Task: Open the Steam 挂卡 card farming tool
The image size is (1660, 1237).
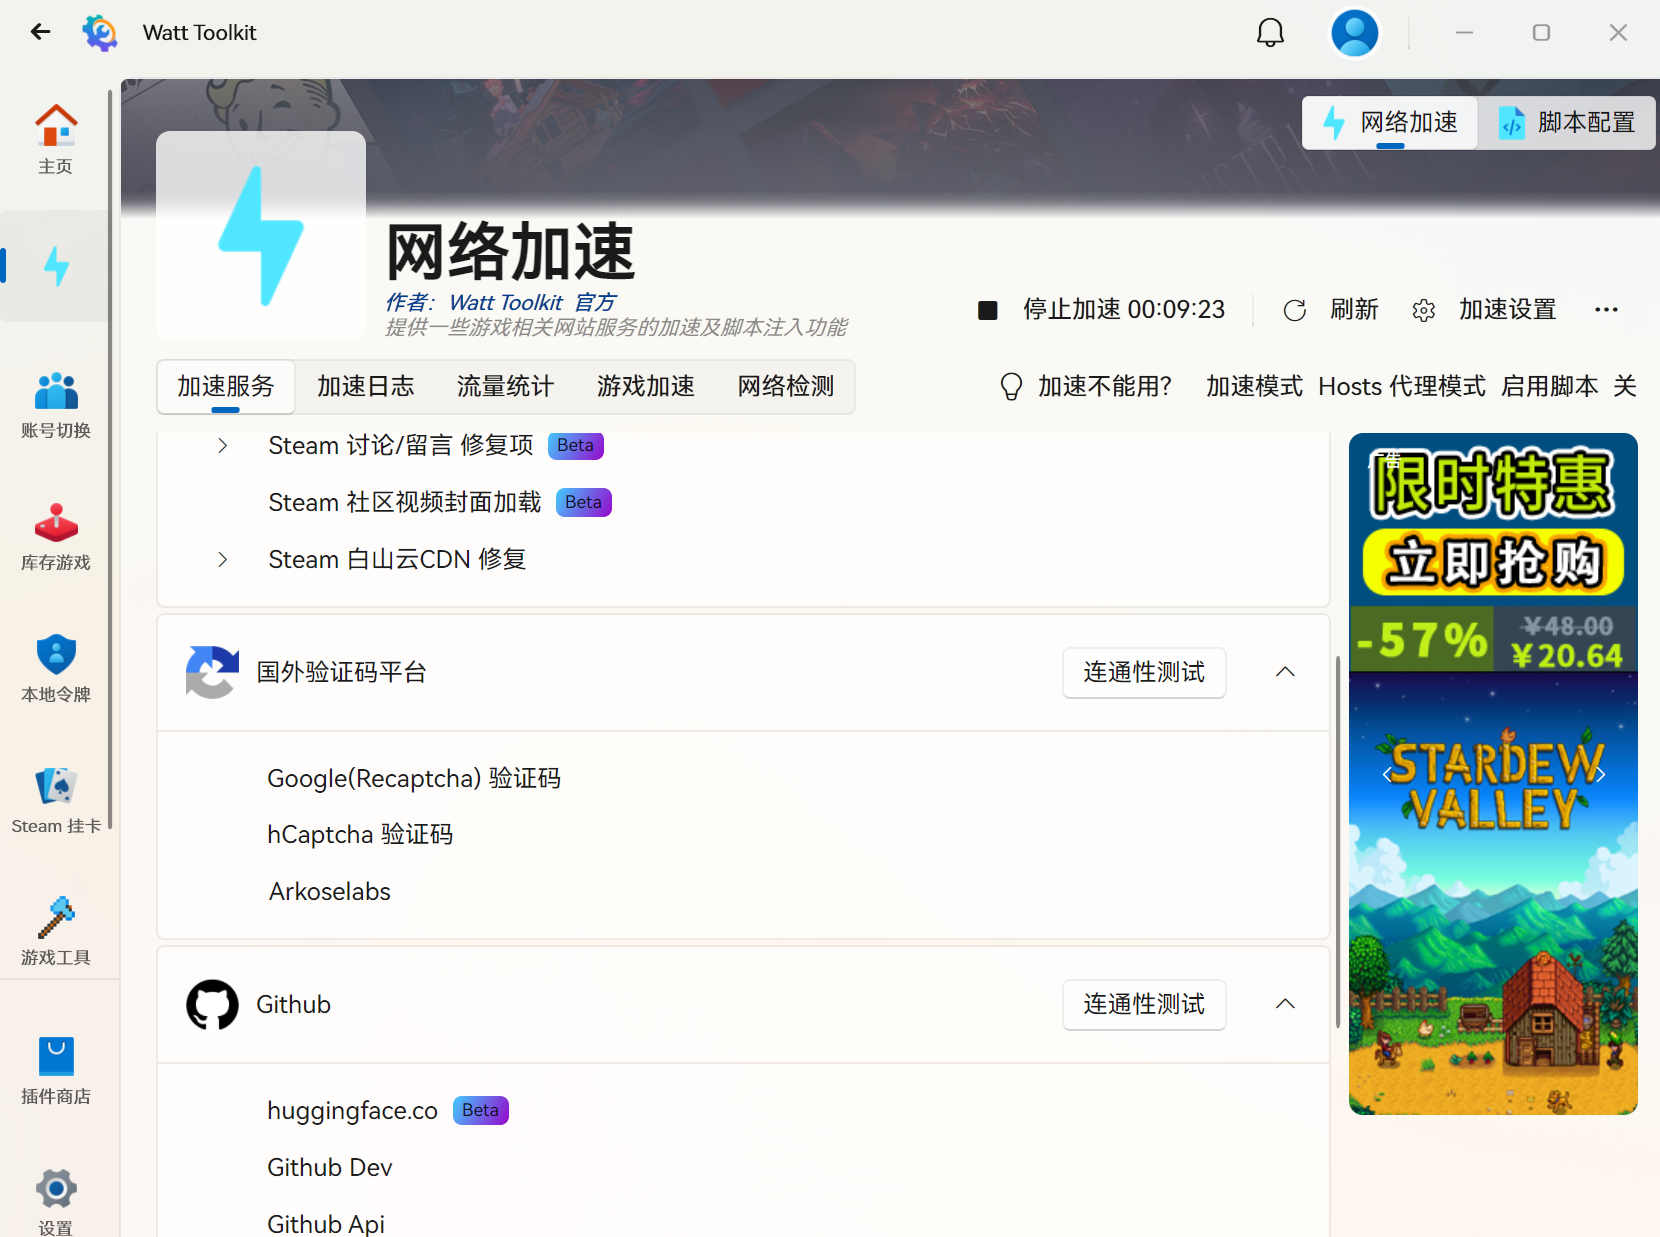Action: 55,798
